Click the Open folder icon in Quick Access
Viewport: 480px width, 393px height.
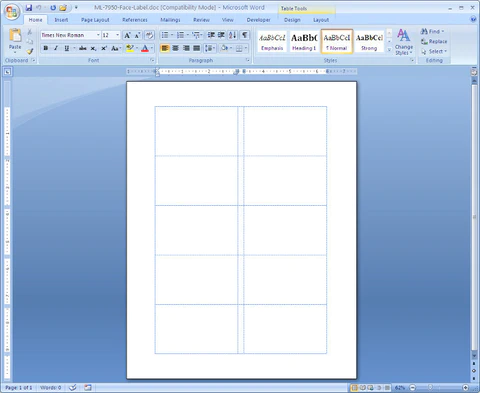[x=63, y=7]
